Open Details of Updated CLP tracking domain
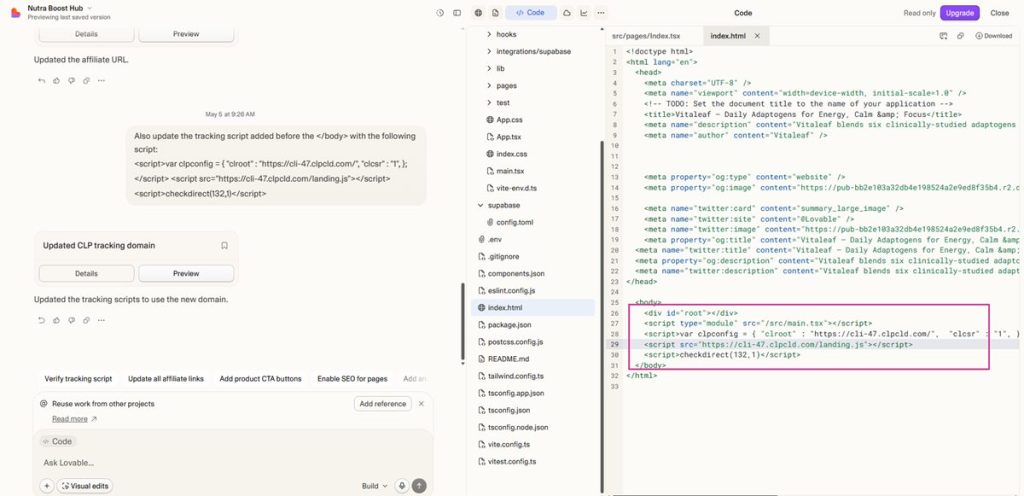1024x496 pixels. pyautogui.click(x=86, y=273)
